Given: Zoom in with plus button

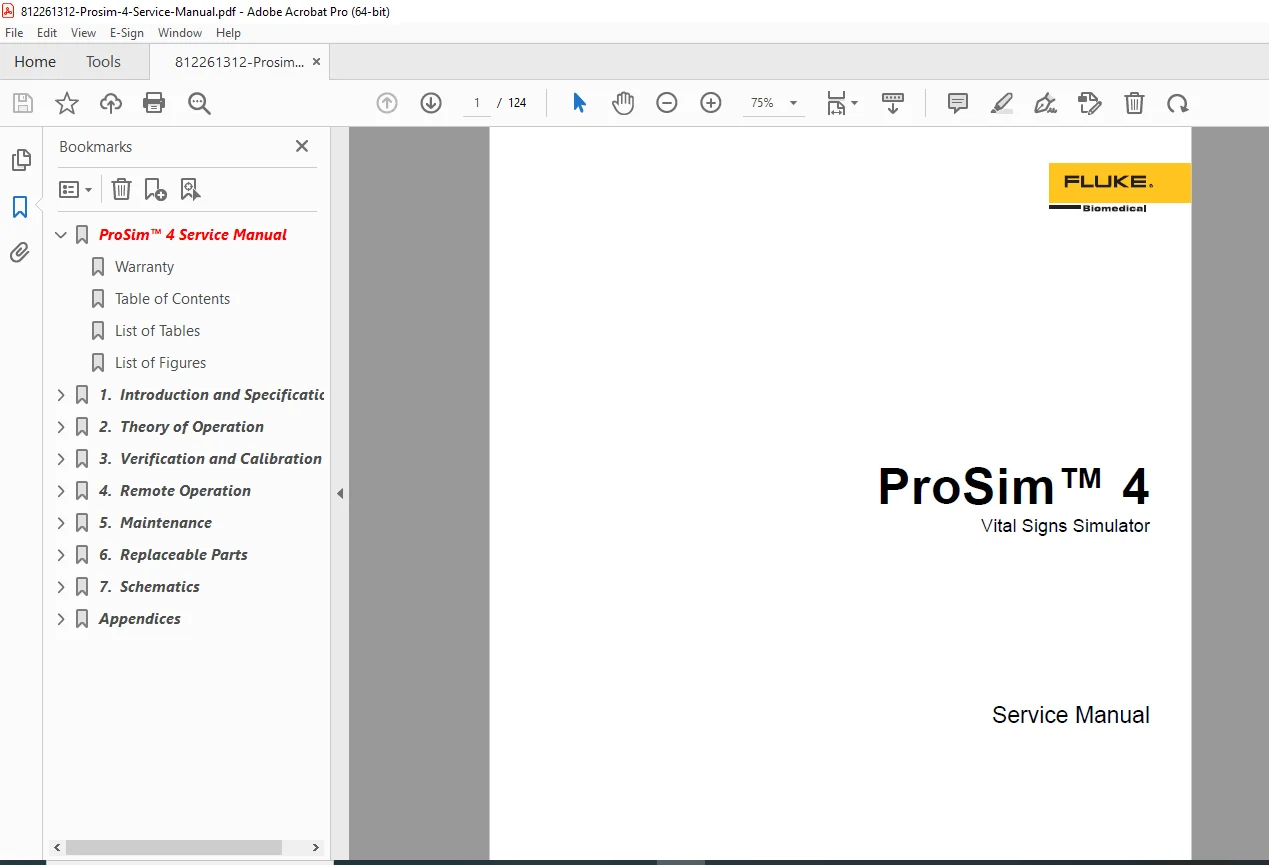Looking at the screenshot, I should point(711,103).
